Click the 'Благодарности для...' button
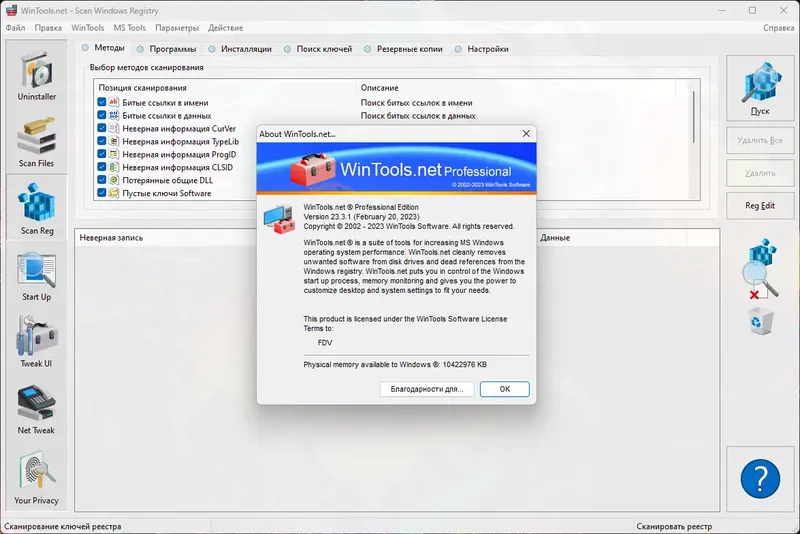800x534 pixels. 427,389
